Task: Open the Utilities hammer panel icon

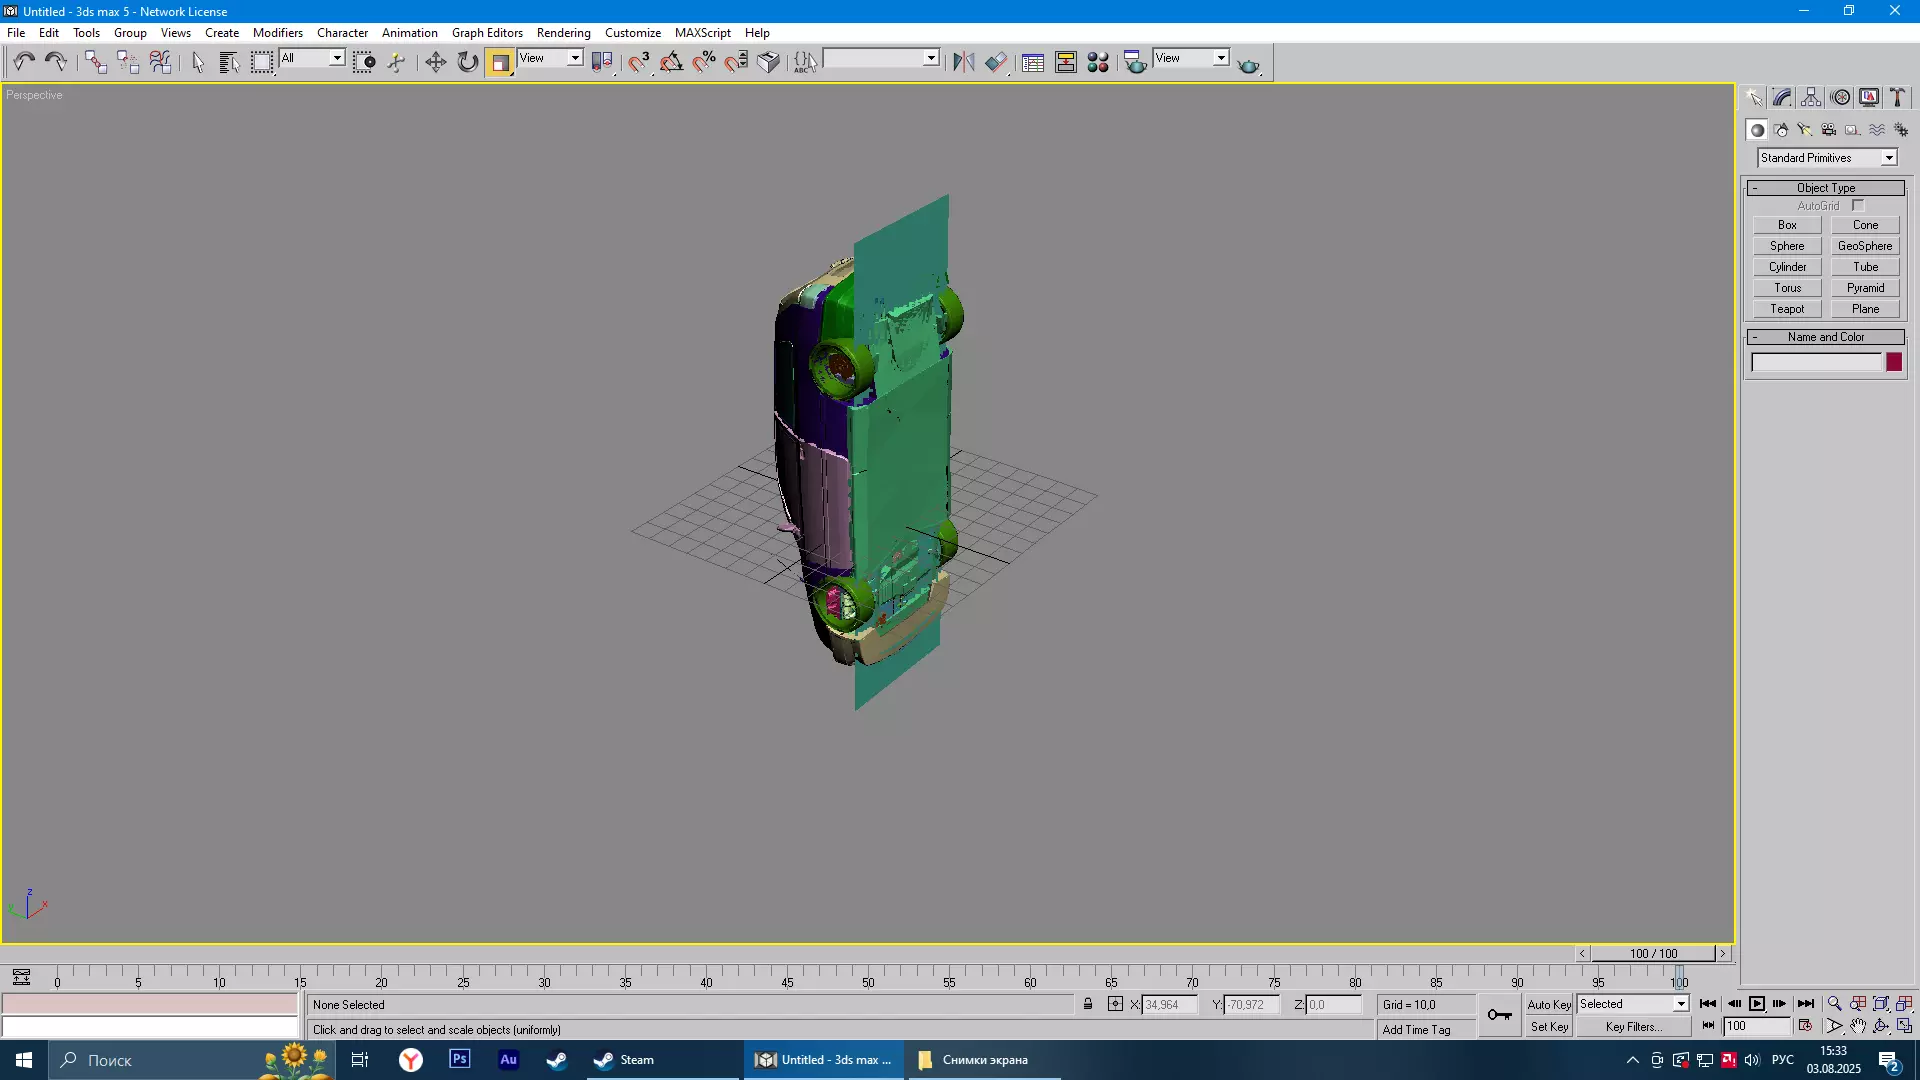Action: pos(1897,97)
